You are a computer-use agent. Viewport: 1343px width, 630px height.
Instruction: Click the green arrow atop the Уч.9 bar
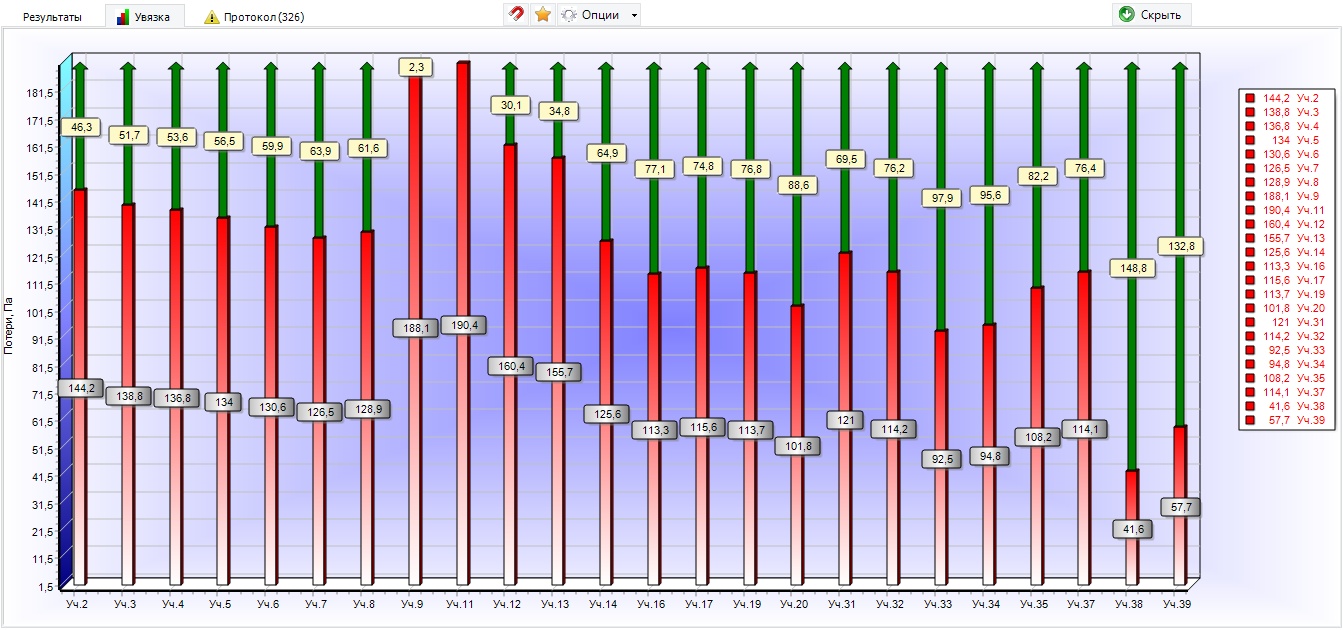tap(415, 66)
